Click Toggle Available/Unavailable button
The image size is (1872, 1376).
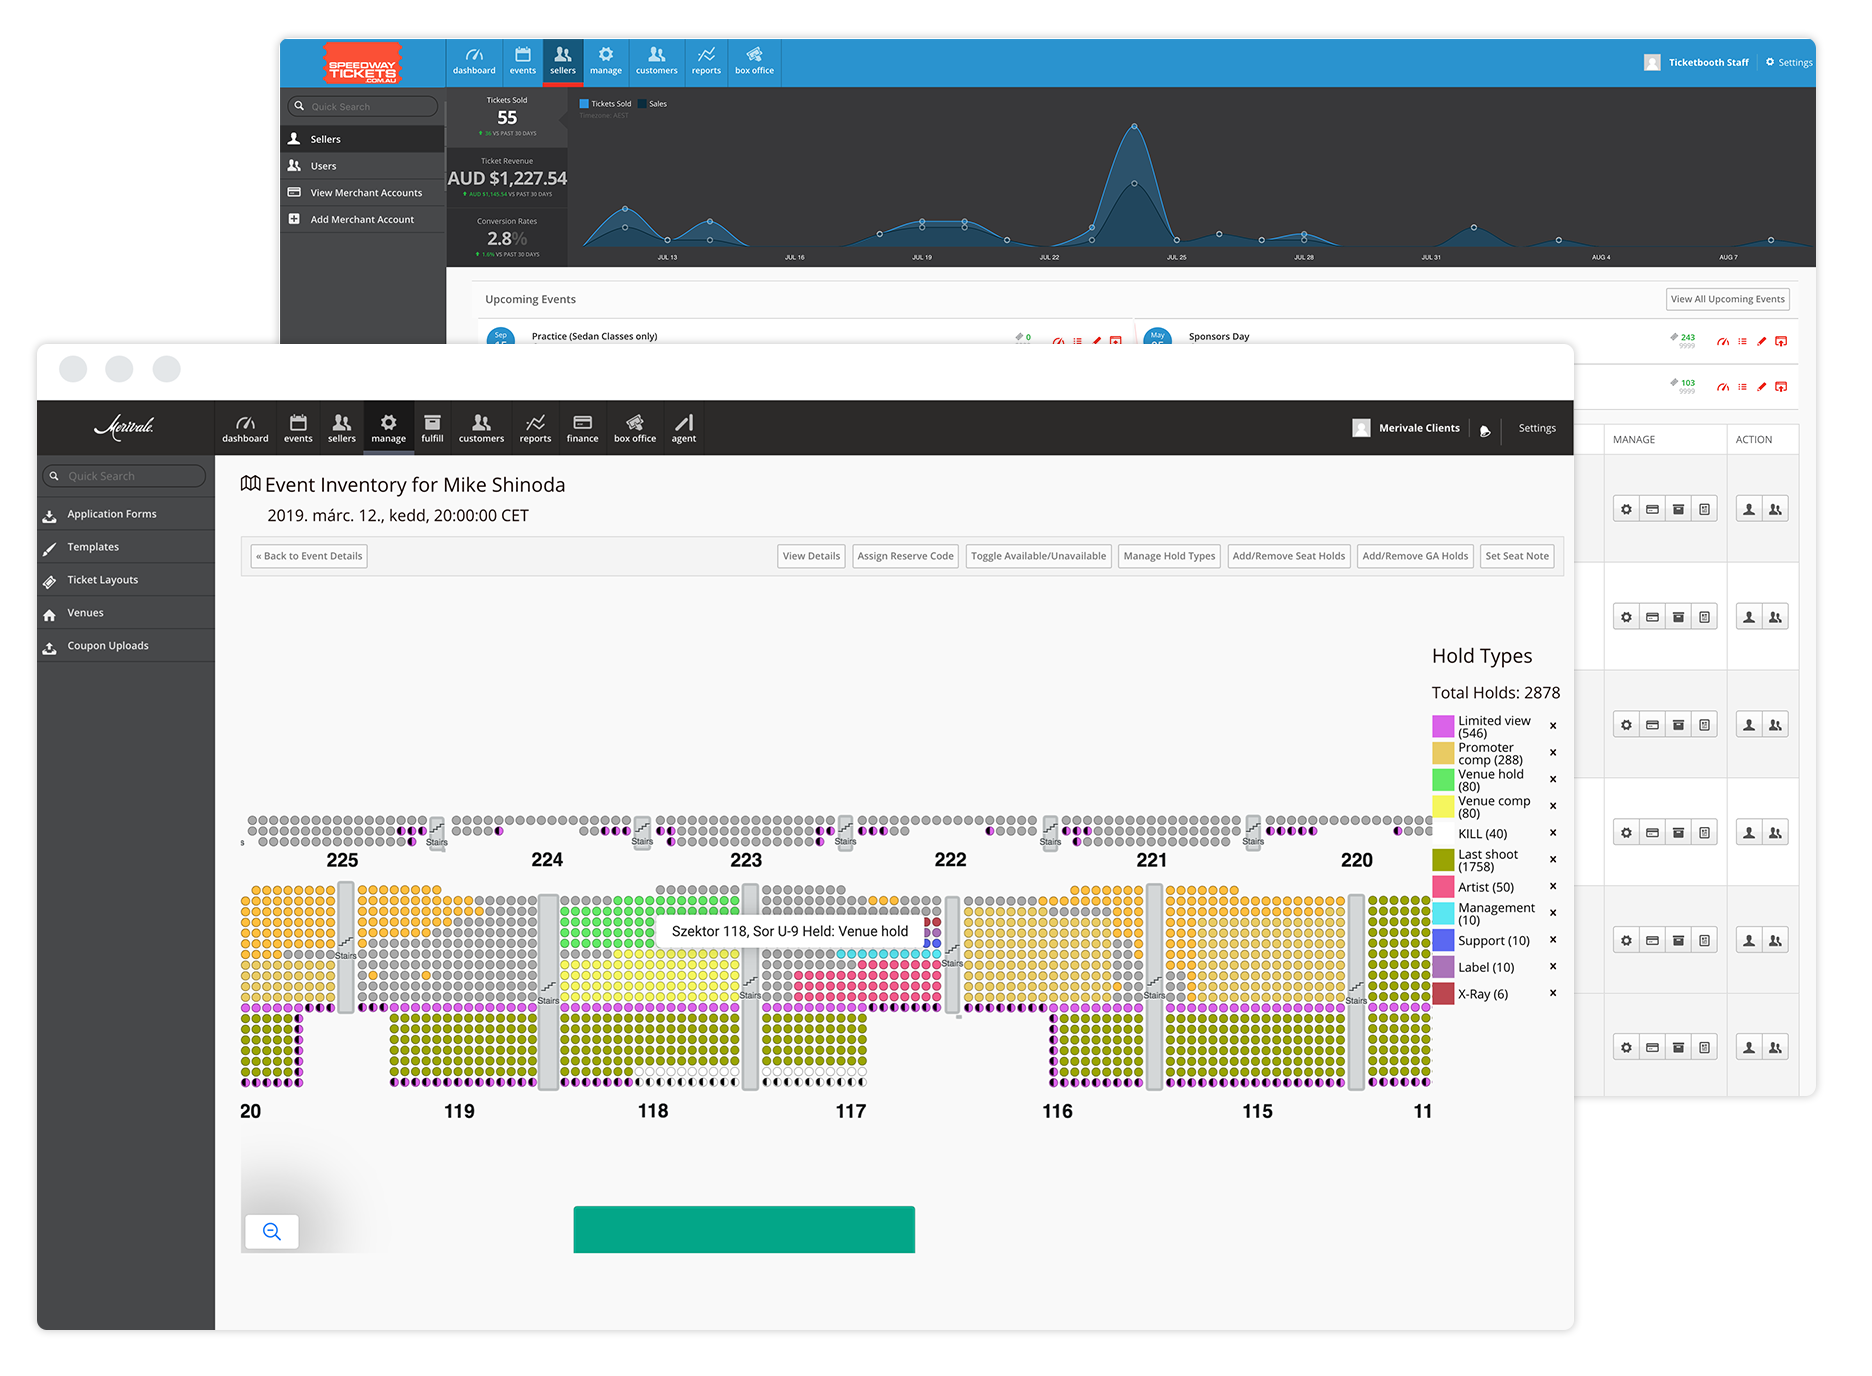[x=1038, y=556]
